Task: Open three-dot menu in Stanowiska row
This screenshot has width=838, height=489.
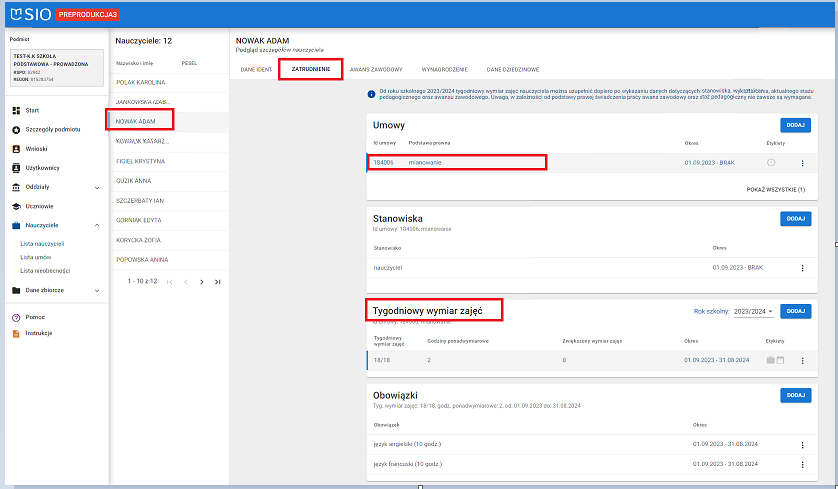Action: 802,268
